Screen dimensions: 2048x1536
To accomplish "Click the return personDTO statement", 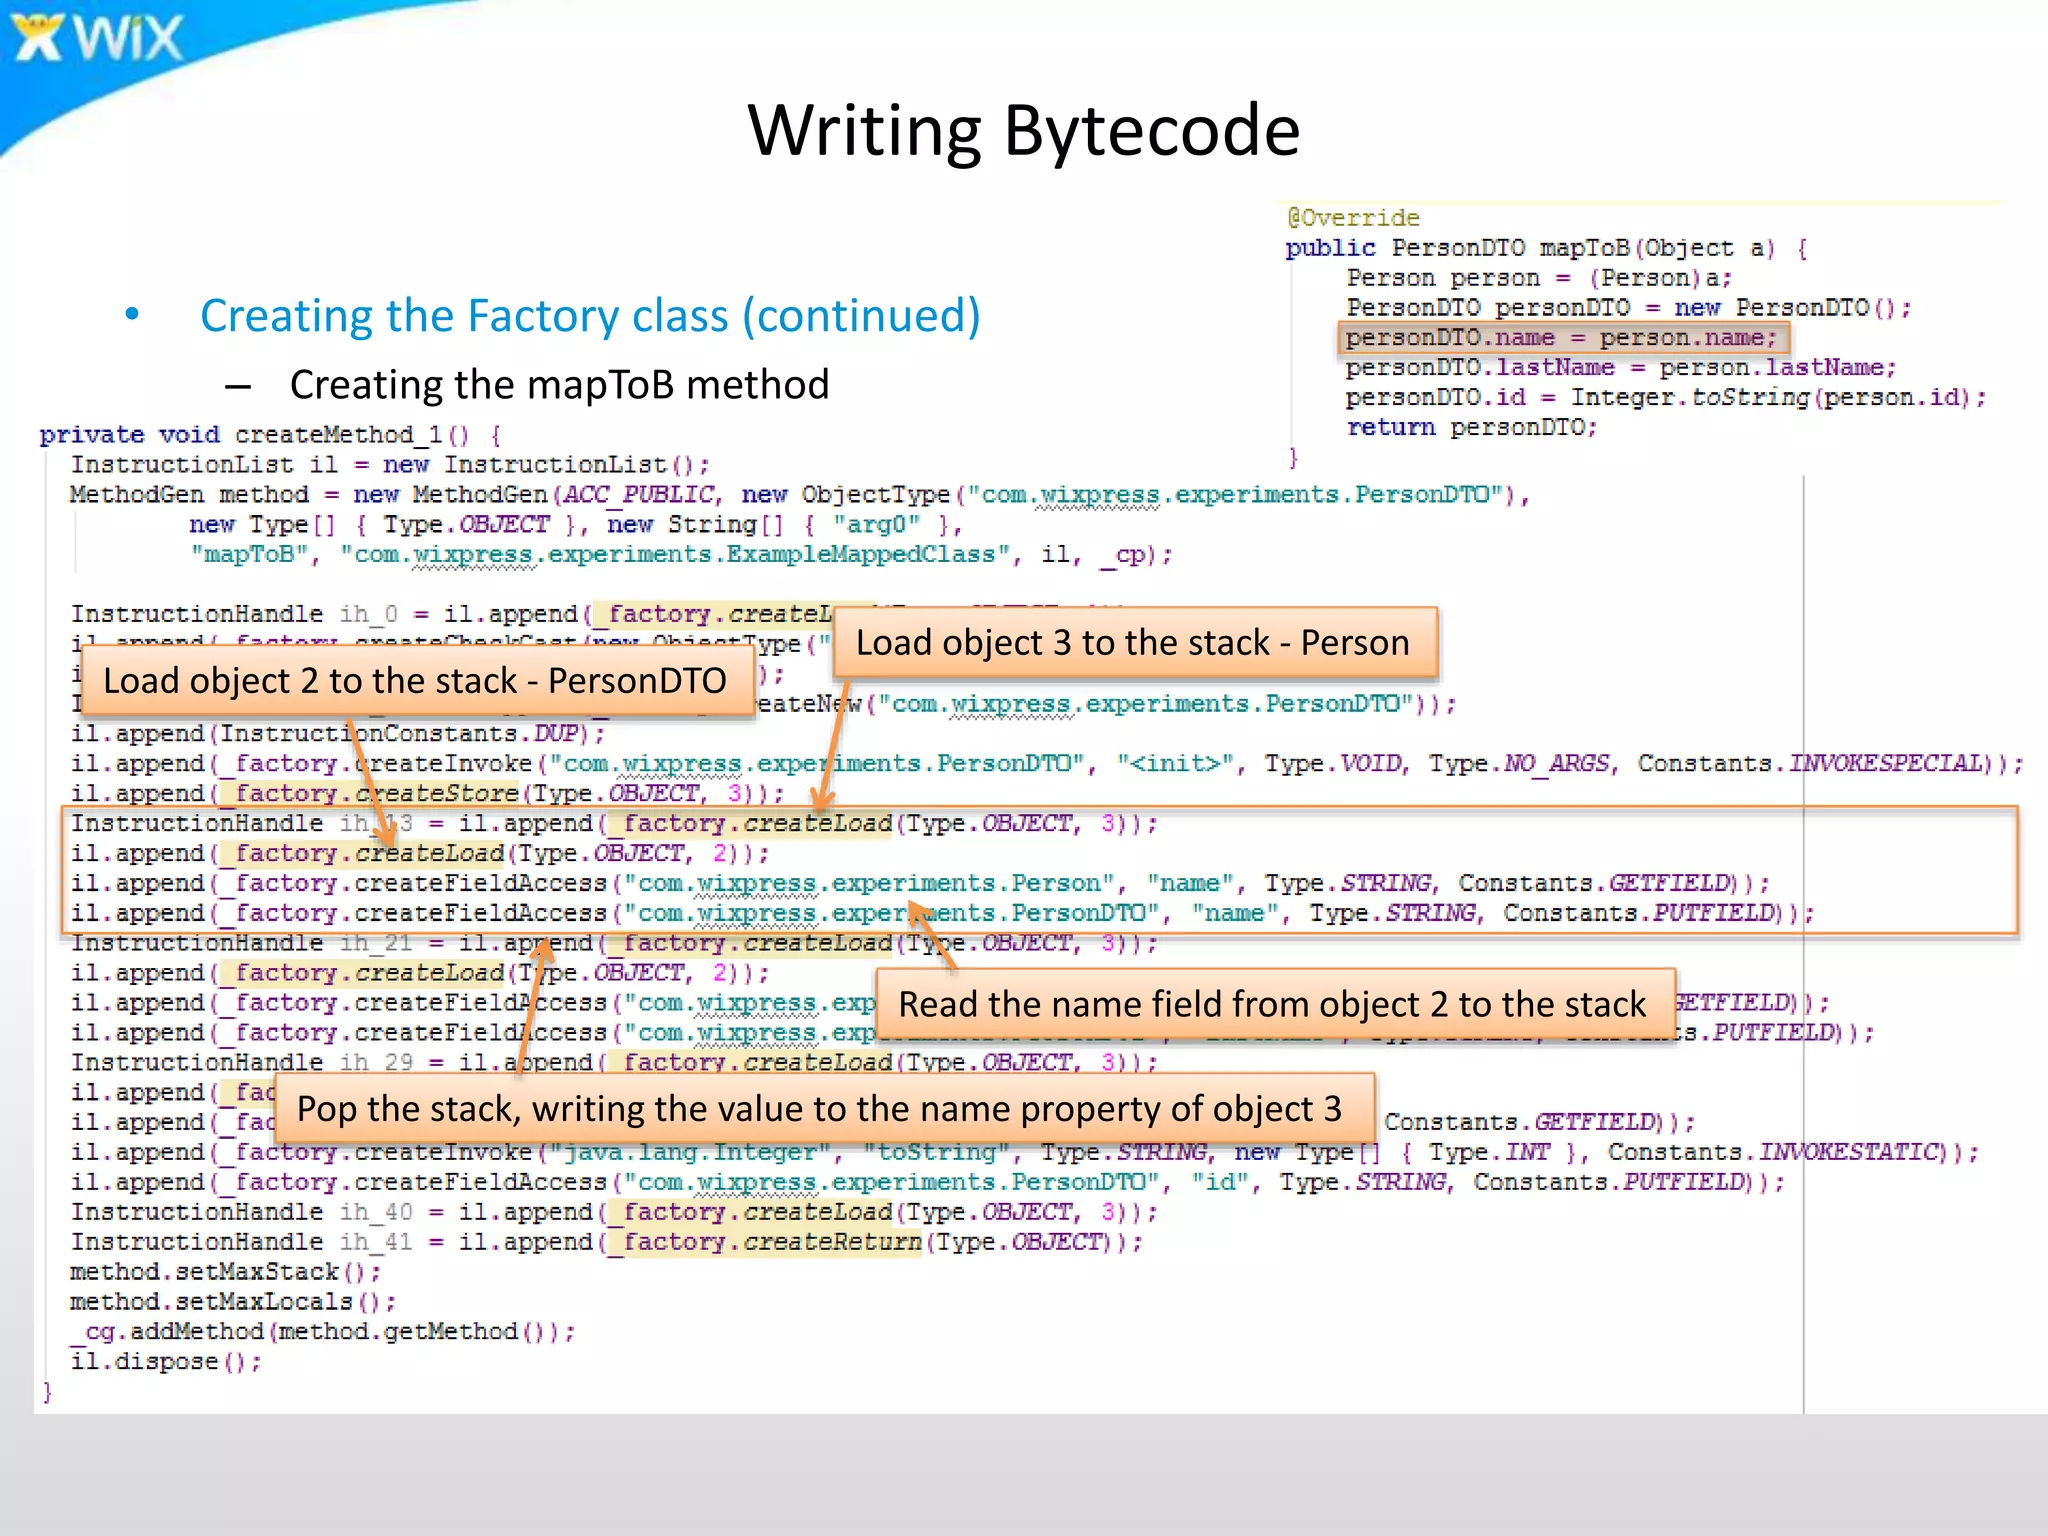I will (x=1471, y=428).
